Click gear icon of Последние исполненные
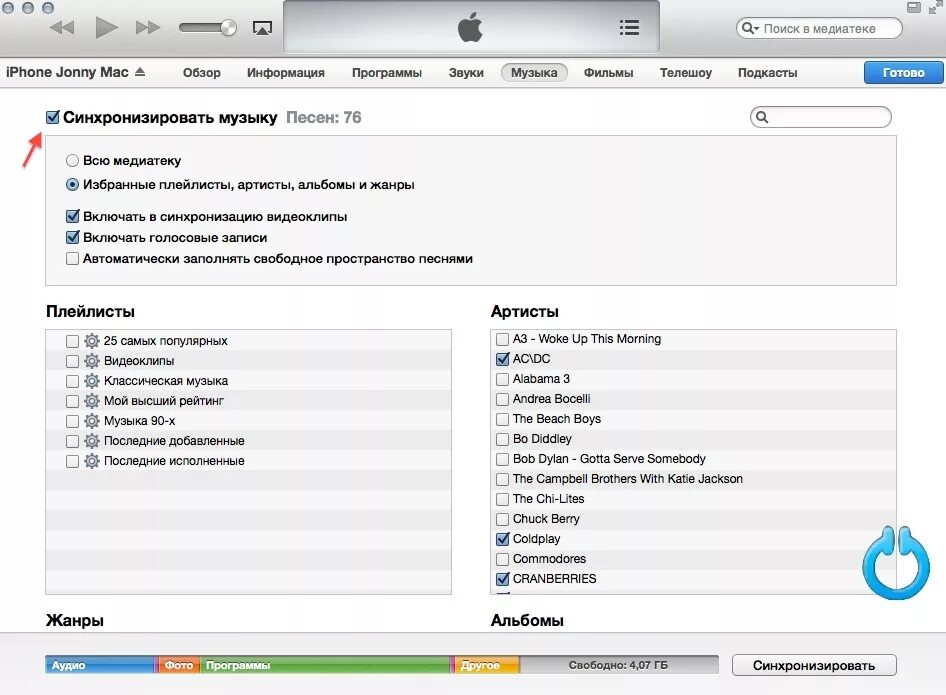The height and width of the screenshot is (695, 946). tap(92, 461)
